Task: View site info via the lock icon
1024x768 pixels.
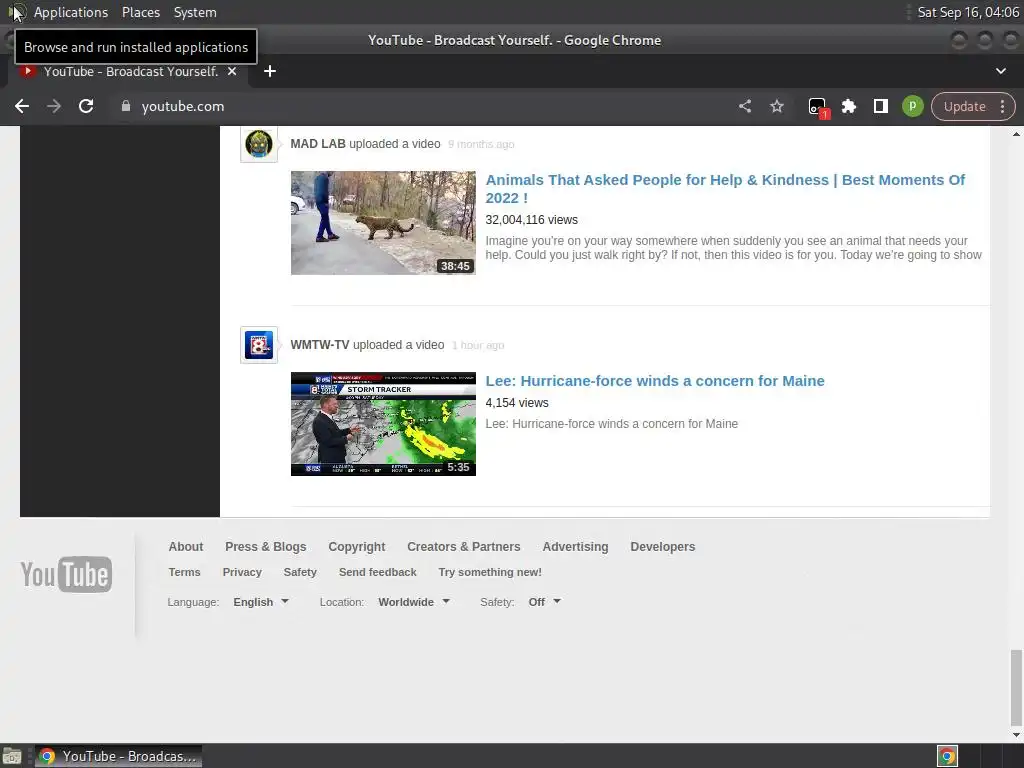Action: tap(126, 106)
